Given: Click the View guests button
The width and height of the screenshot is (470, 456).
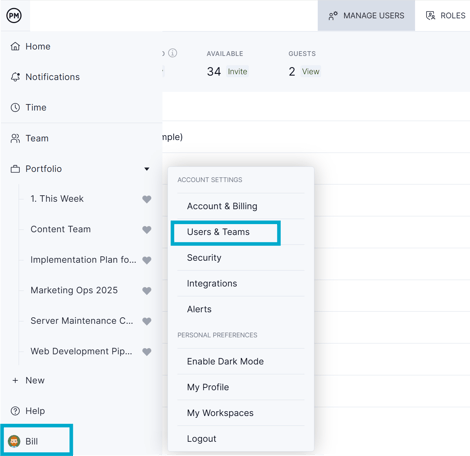Looking at the screenshot, I should point(311,71).
